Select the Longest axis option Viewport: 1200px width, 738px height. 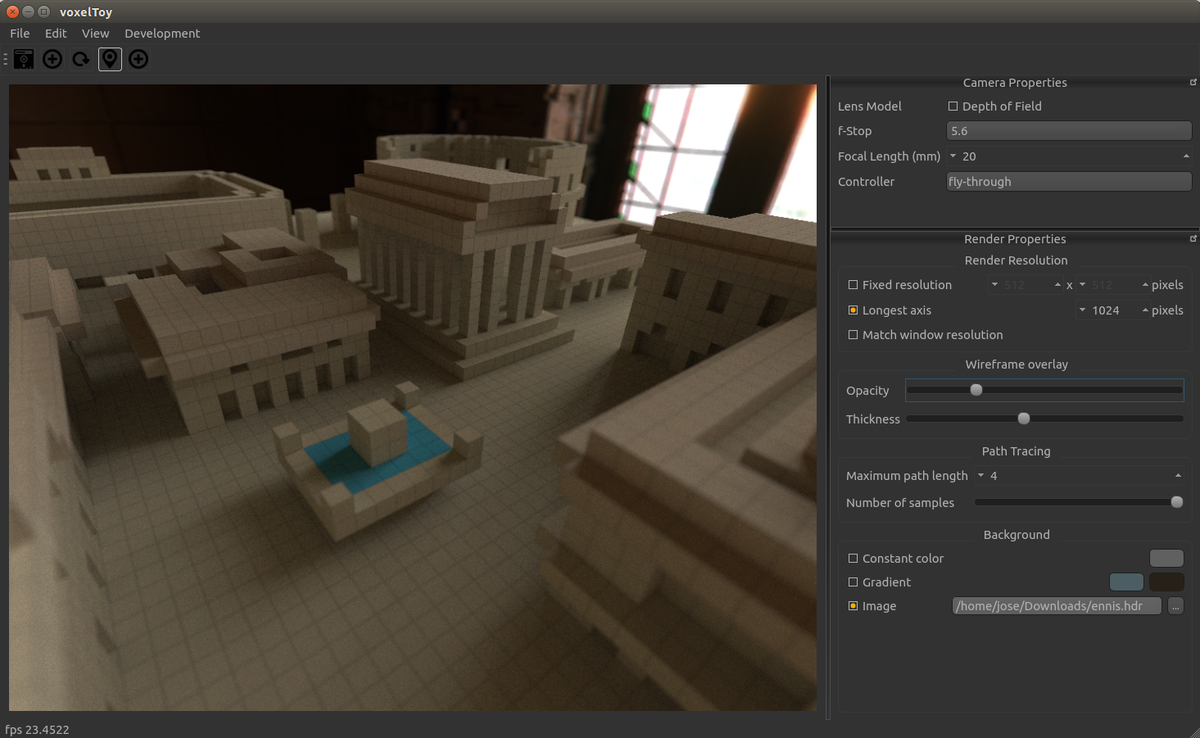tap(853, 310)
